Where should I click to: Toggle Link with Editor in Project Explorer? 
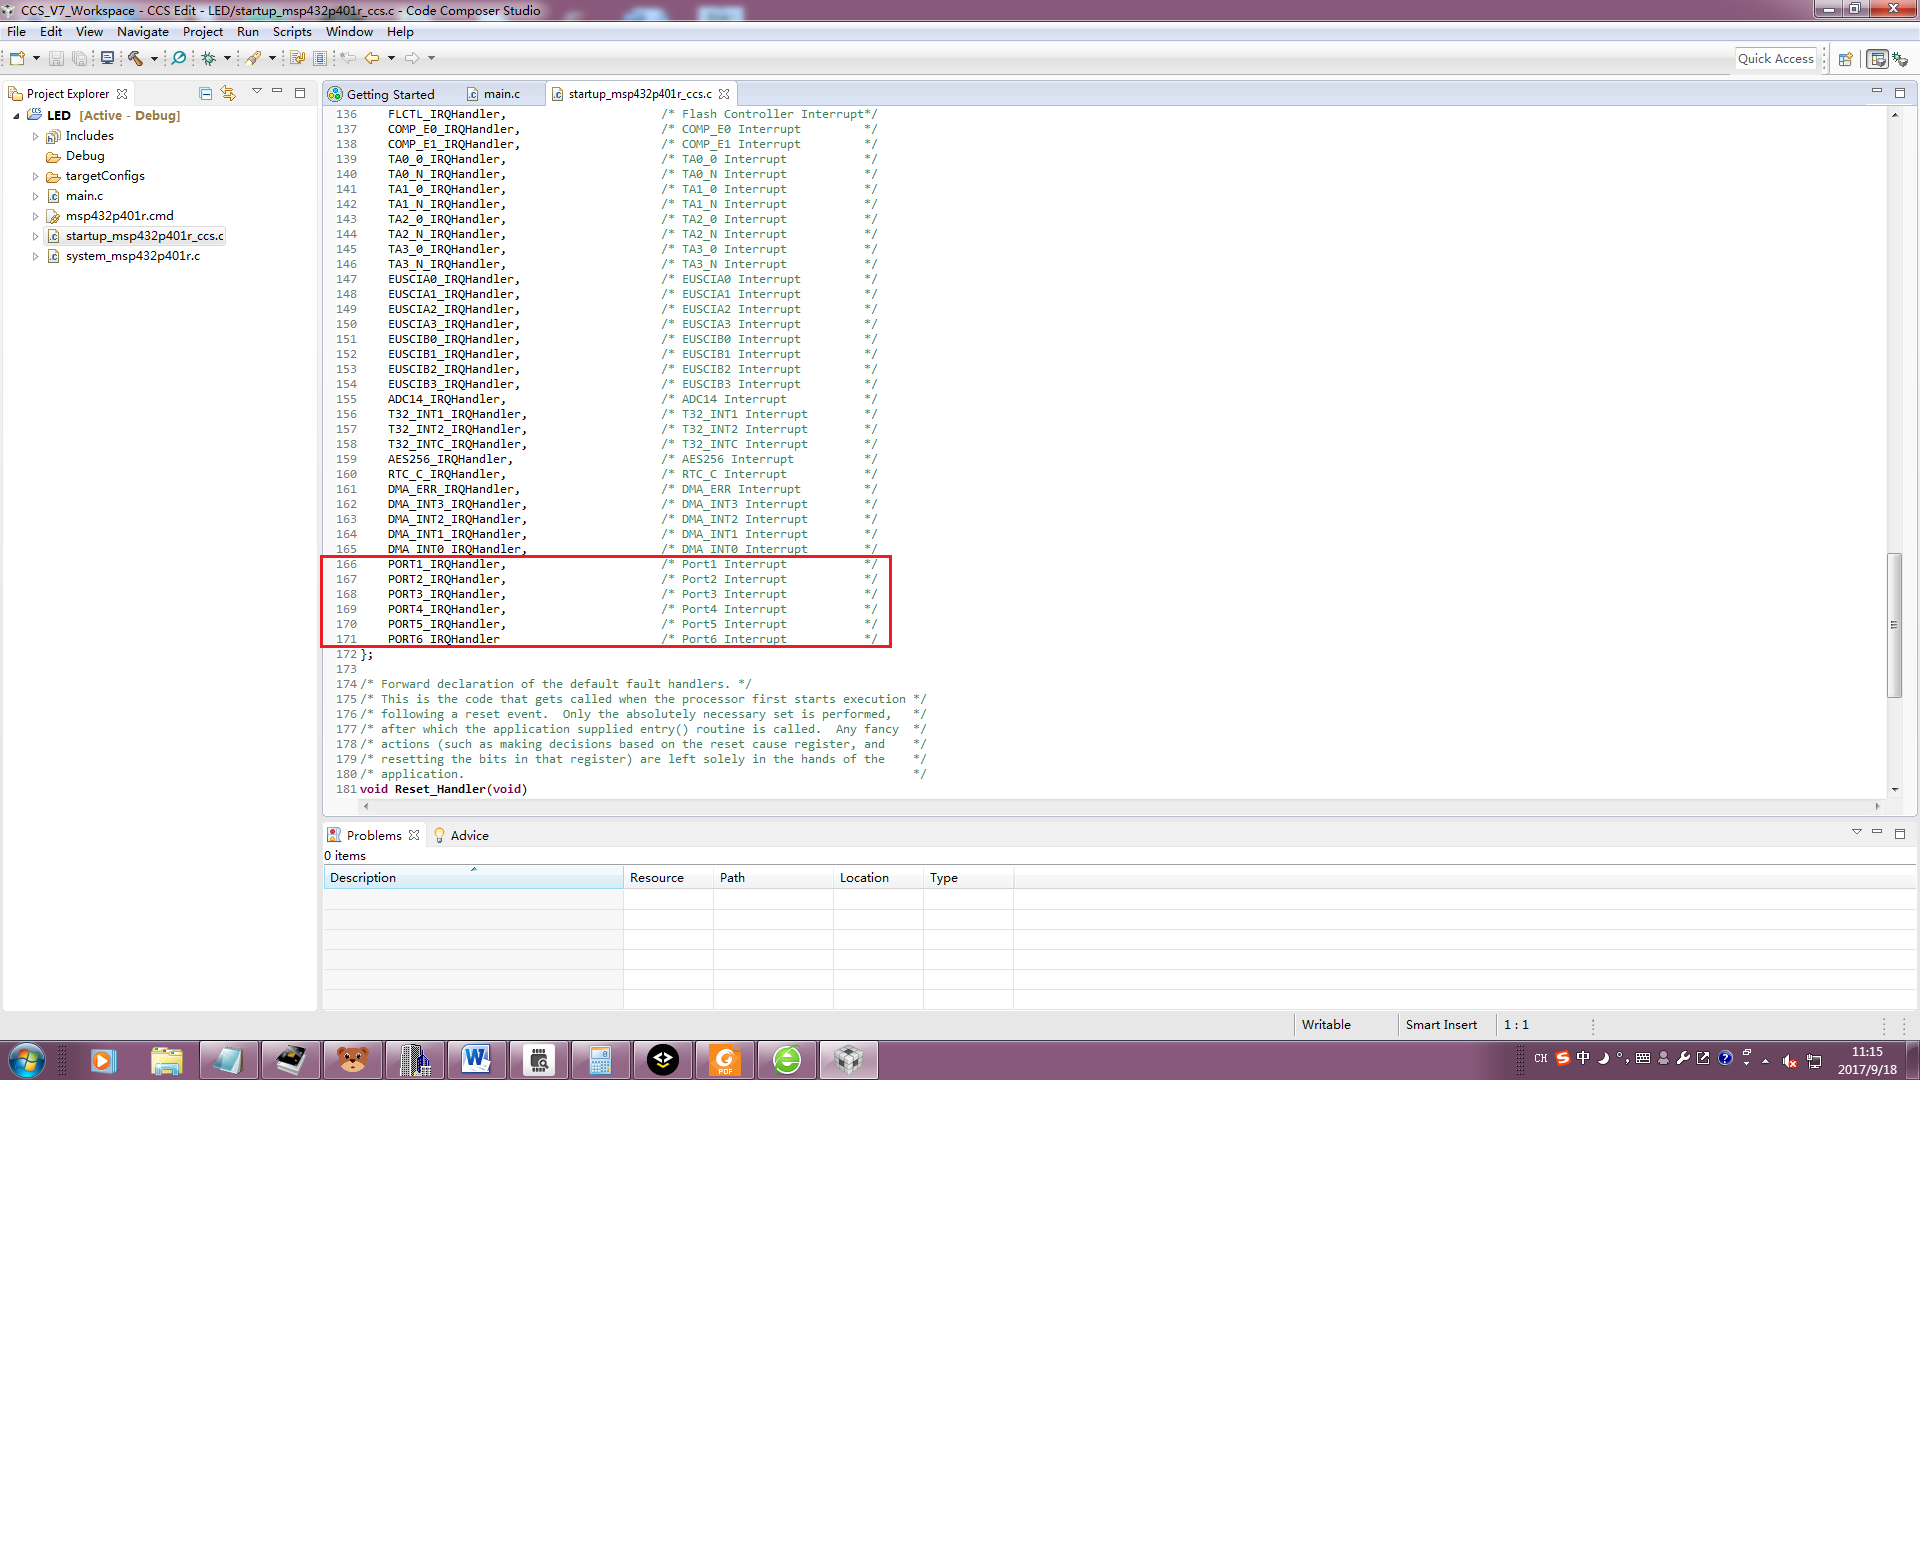tap(229, 93)
